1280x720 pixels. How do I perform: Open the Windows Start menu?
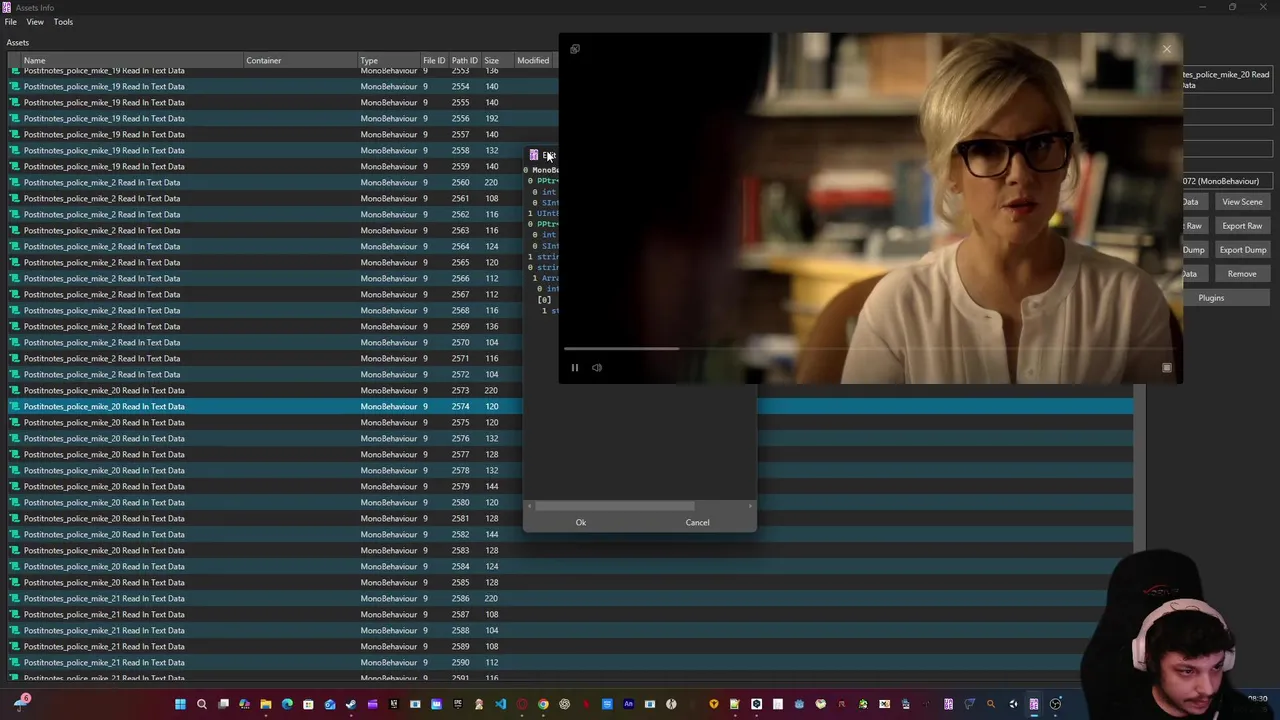tap(180, 704)
